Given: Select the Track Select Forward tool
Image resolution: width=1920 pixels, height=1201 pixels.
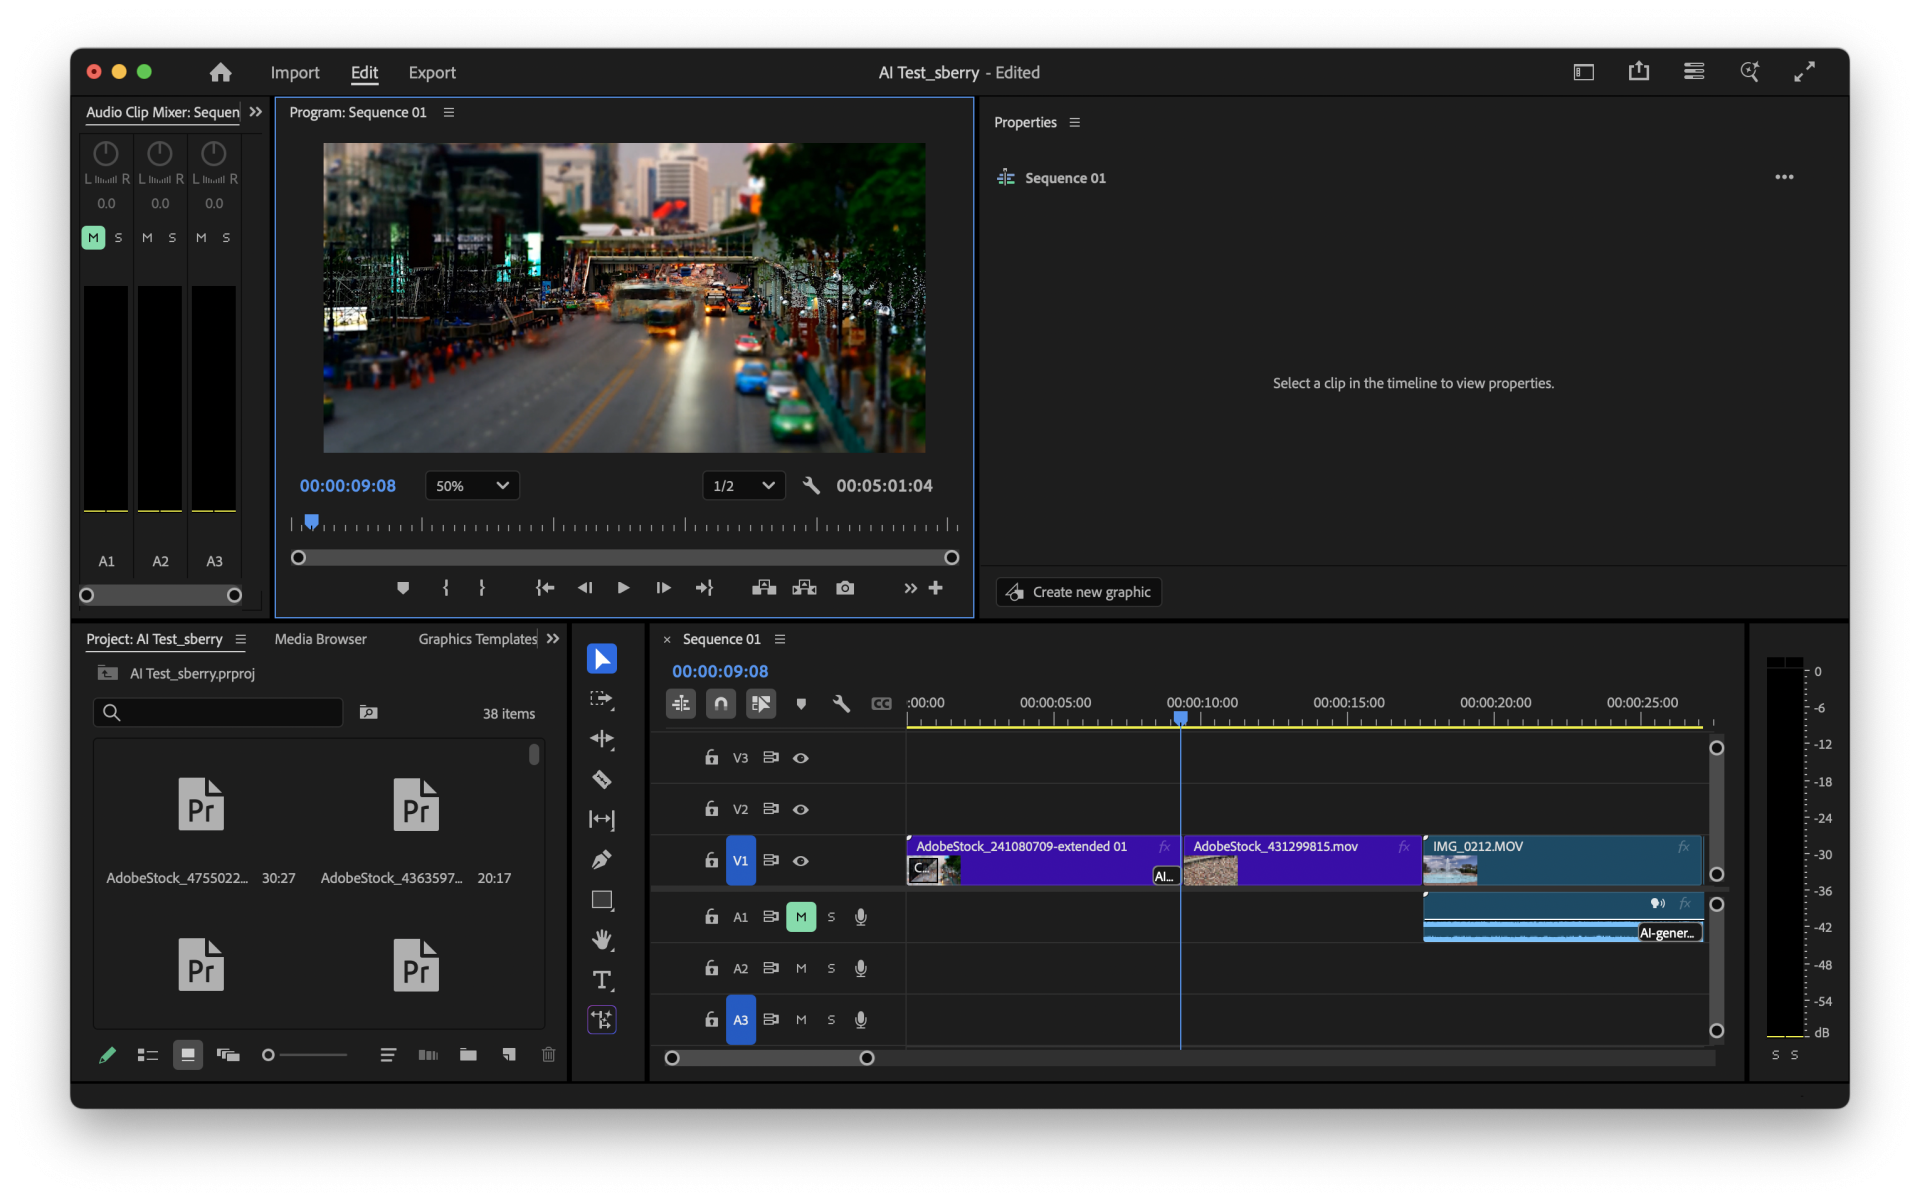Looking at the screenshot, I should pyautogui.click(x=602, y=700).
